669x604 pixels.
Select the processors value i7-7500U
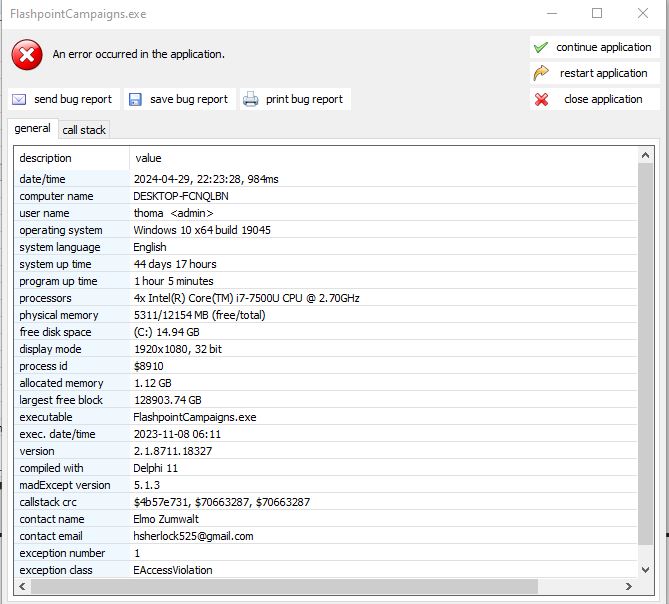click(247, 298)
